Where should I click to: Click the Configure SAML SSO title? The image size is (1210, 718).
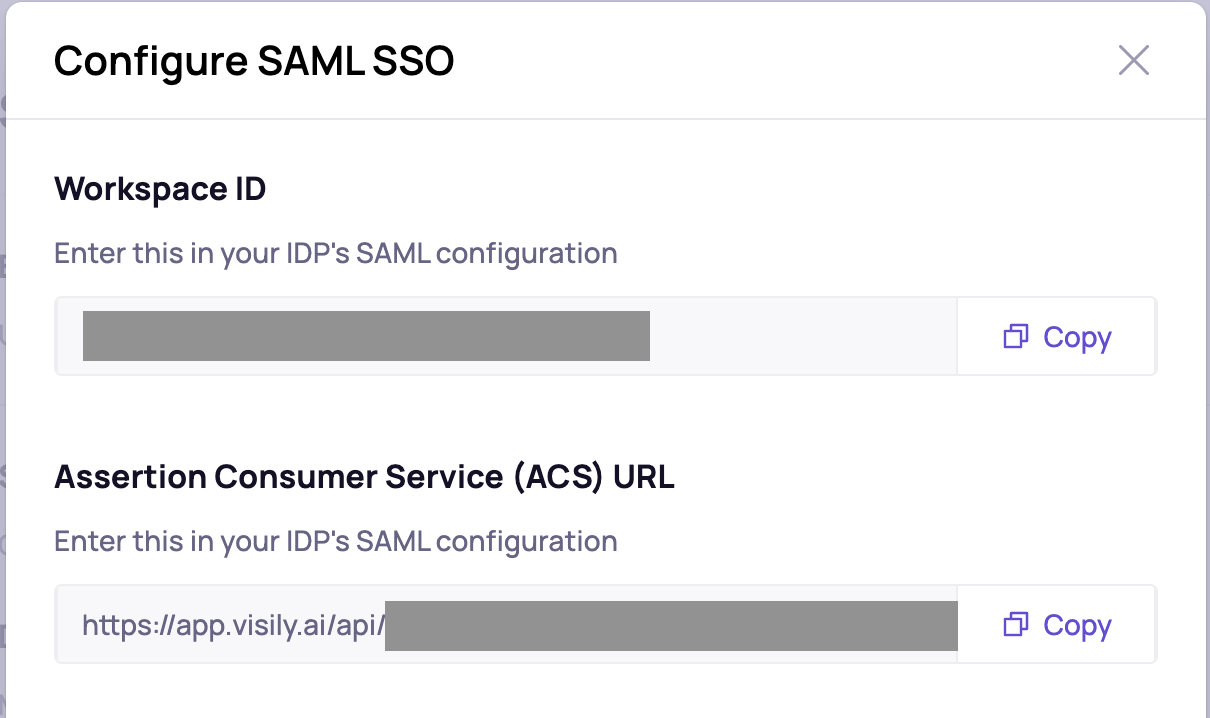click(254, 61)
